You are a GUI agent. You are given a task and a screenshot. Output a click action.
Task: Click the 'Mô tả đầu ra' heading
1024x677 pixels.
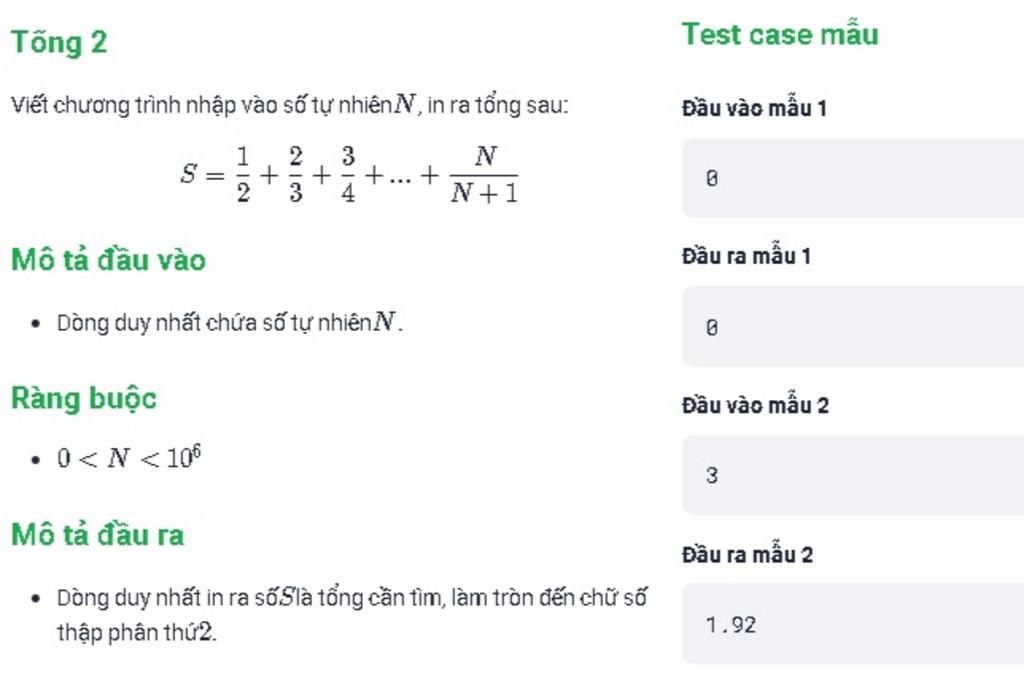coord(98,535)
